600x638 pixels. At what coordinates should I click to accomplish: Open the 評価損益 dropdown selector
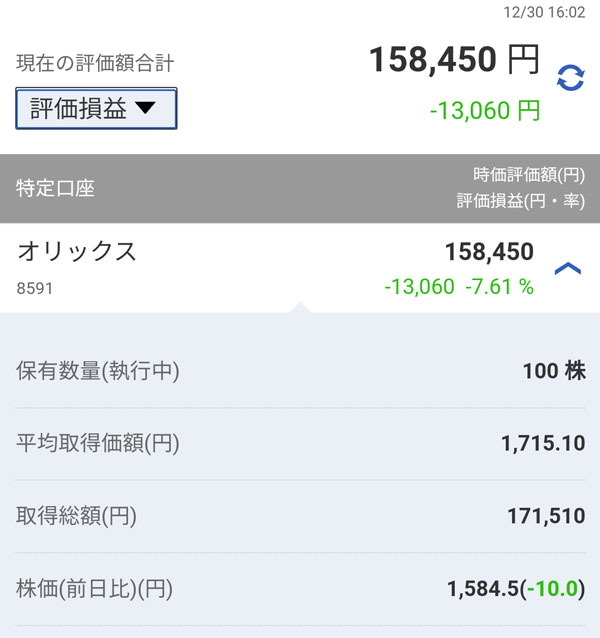[96, 109]
